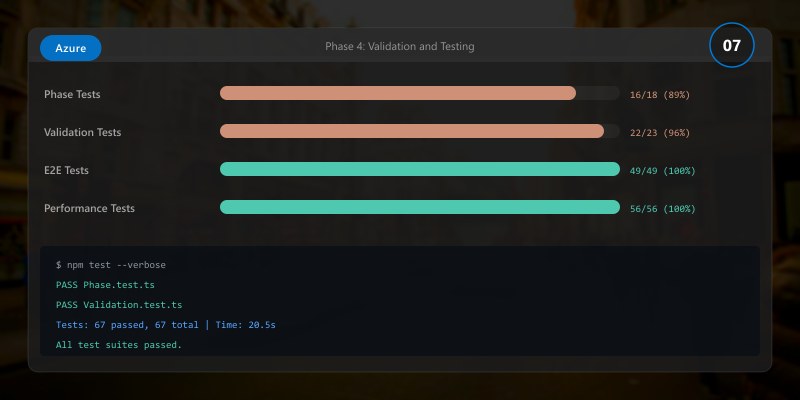800x400 pixels.
Task: Click 'All test suites passed.' line
Action: 119,345
